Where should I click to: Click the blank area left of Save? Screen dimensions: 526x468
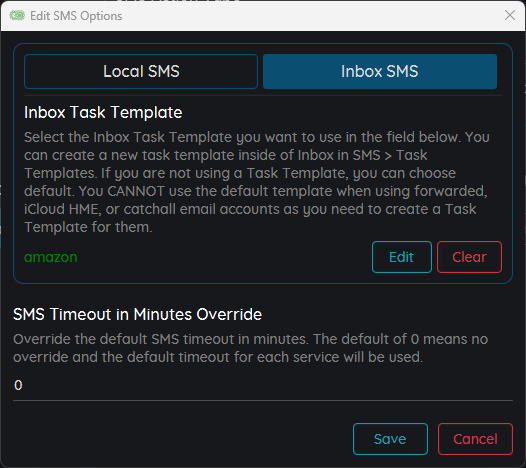click(x=183, y=439)
